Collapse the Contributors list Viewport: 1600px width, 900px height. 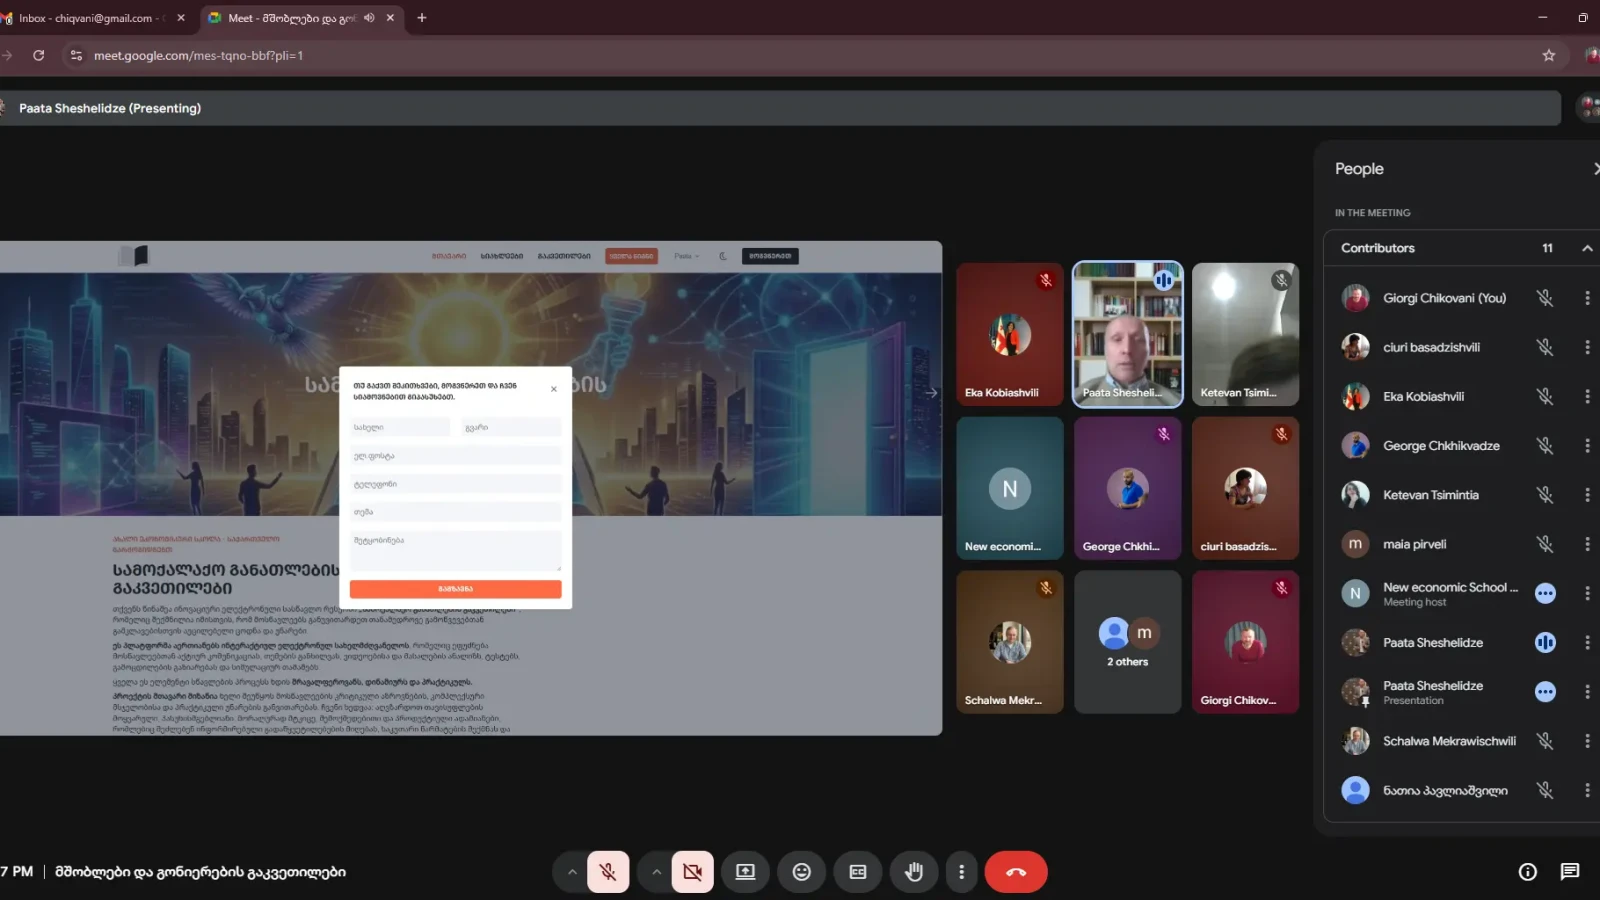tap(1586, 248)
